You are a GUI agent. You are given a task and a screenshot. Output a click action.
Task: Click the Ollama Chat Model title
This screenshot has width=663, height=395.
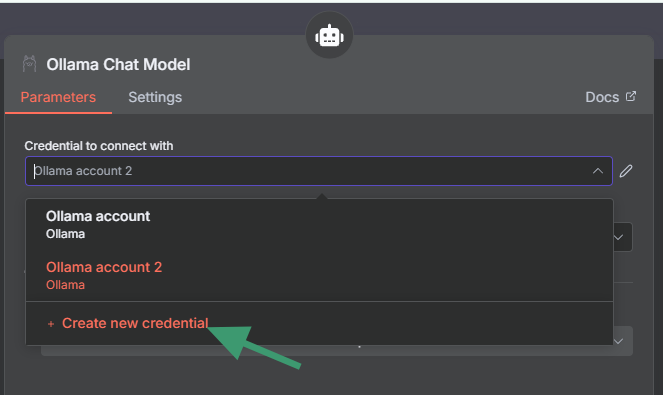click(x=118, y=64)
